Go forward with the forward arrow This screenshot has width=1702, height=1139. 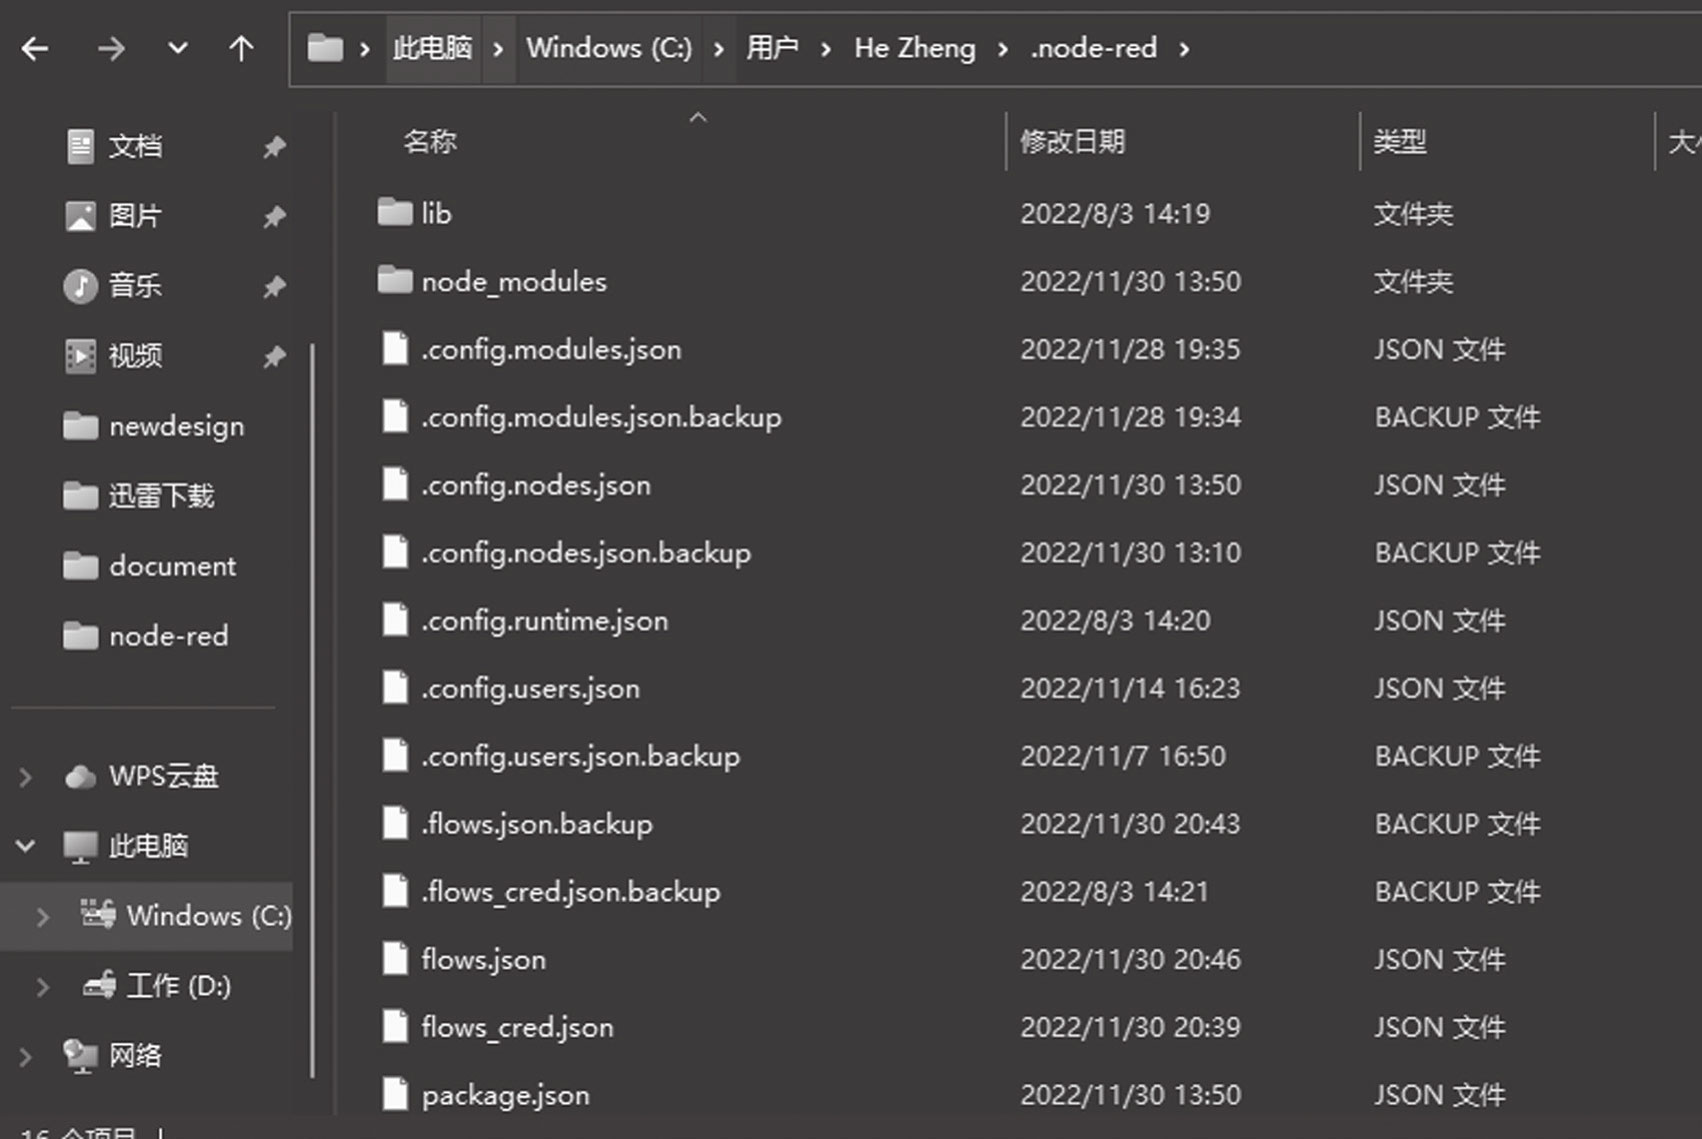[111, 48]
